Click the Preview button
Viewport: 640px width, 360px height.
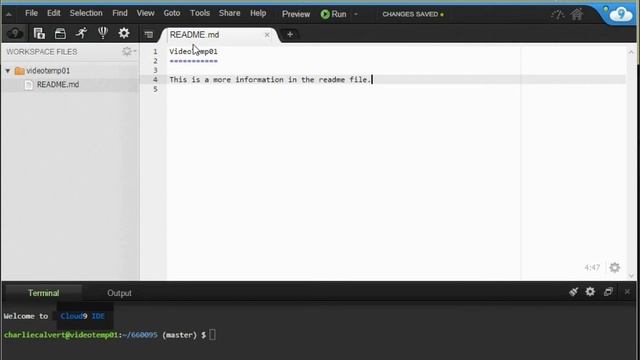click(x=296, y=14)
